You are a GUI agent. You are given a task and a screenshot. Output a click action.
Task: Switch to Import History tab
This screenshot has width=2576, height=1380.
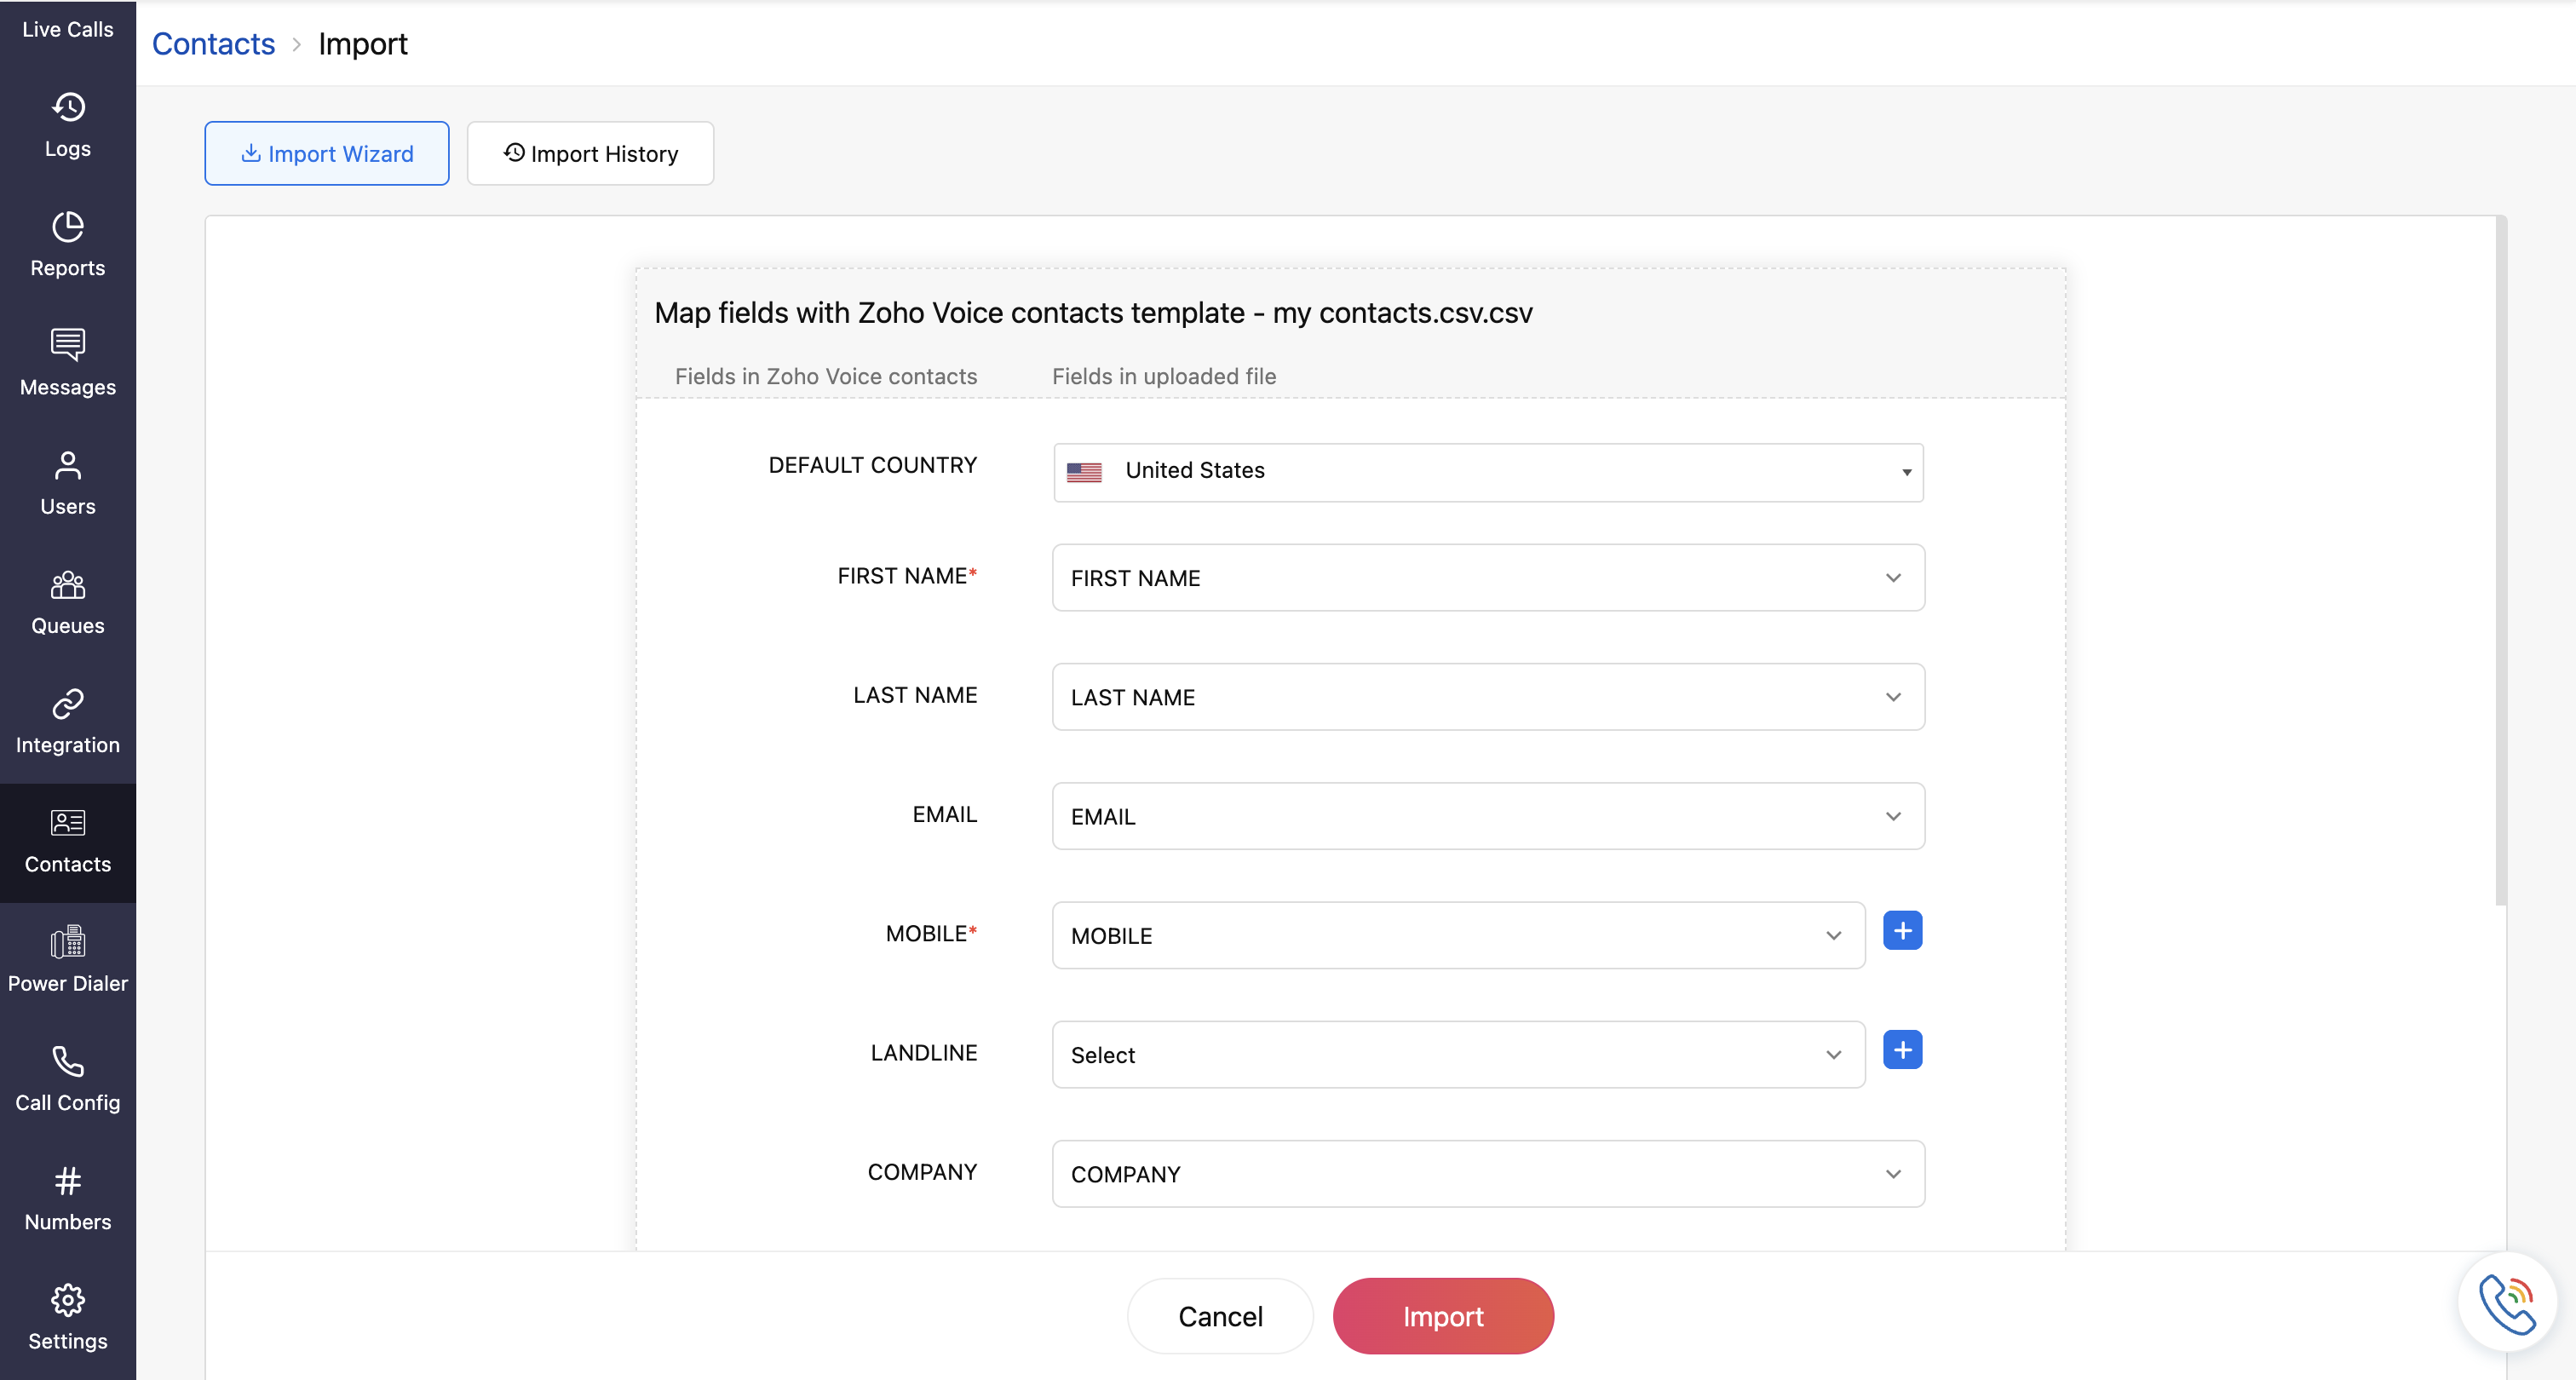(590, 154)
